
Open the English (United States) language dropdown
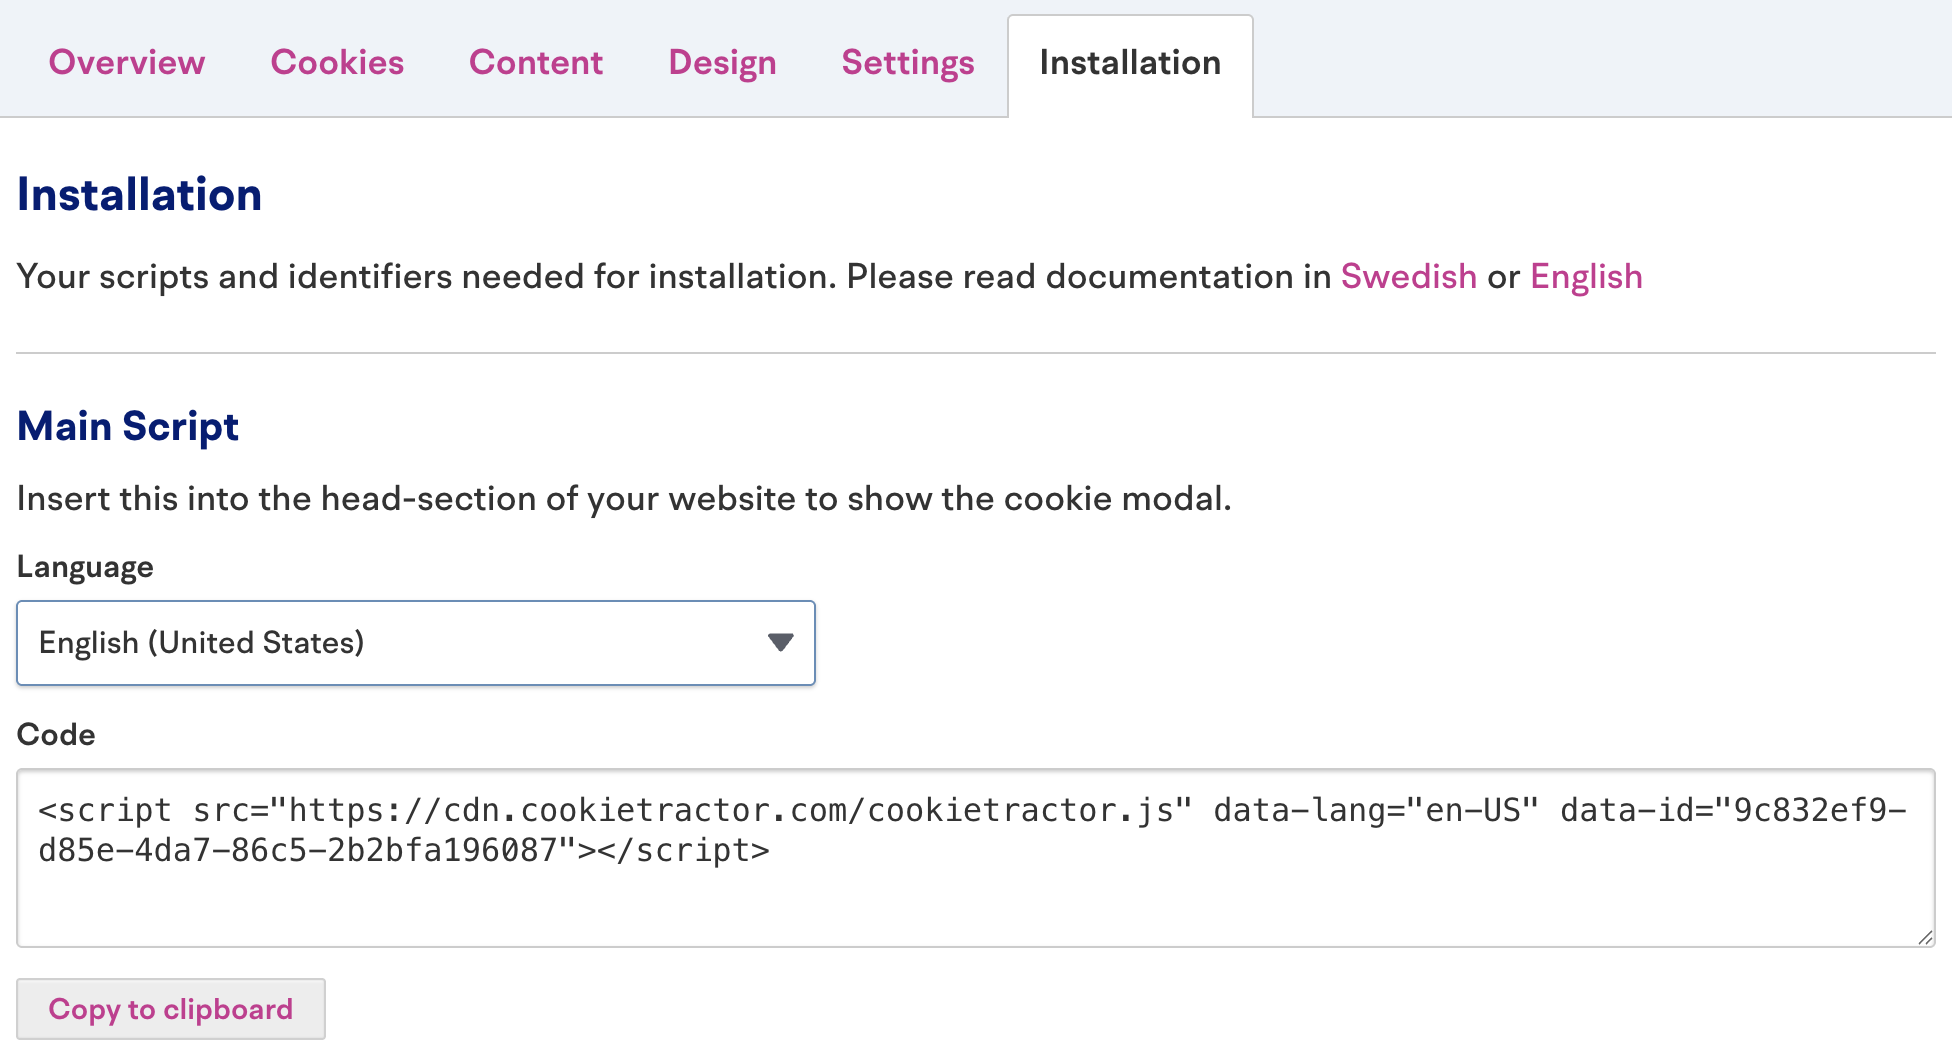click(x=415, y=642)
